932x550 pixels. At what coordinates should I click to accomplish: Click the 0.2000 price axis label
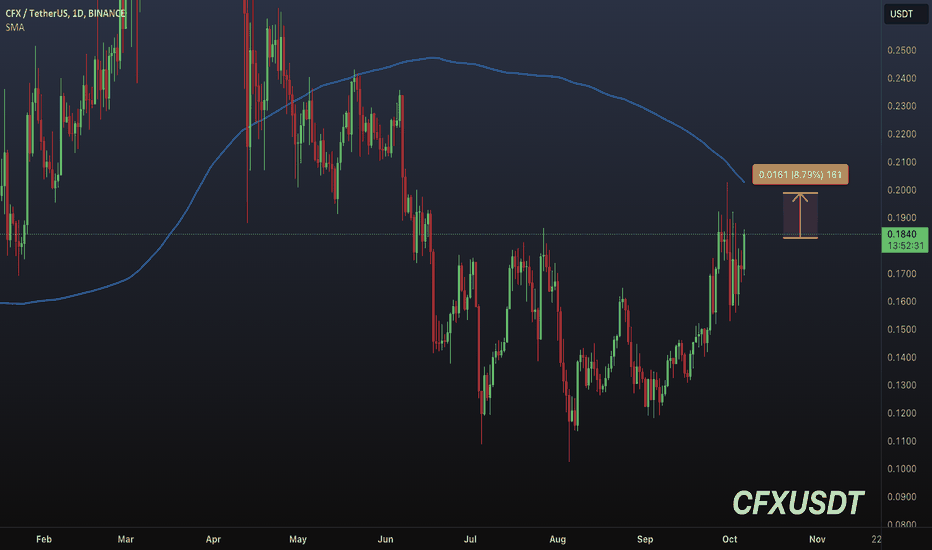point(902,190)
